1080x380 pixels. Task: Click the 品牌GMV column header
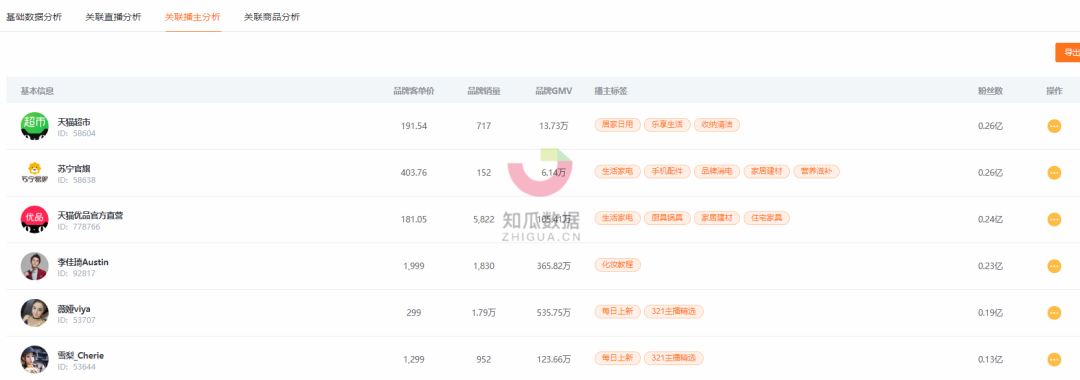tap(554, 91)
